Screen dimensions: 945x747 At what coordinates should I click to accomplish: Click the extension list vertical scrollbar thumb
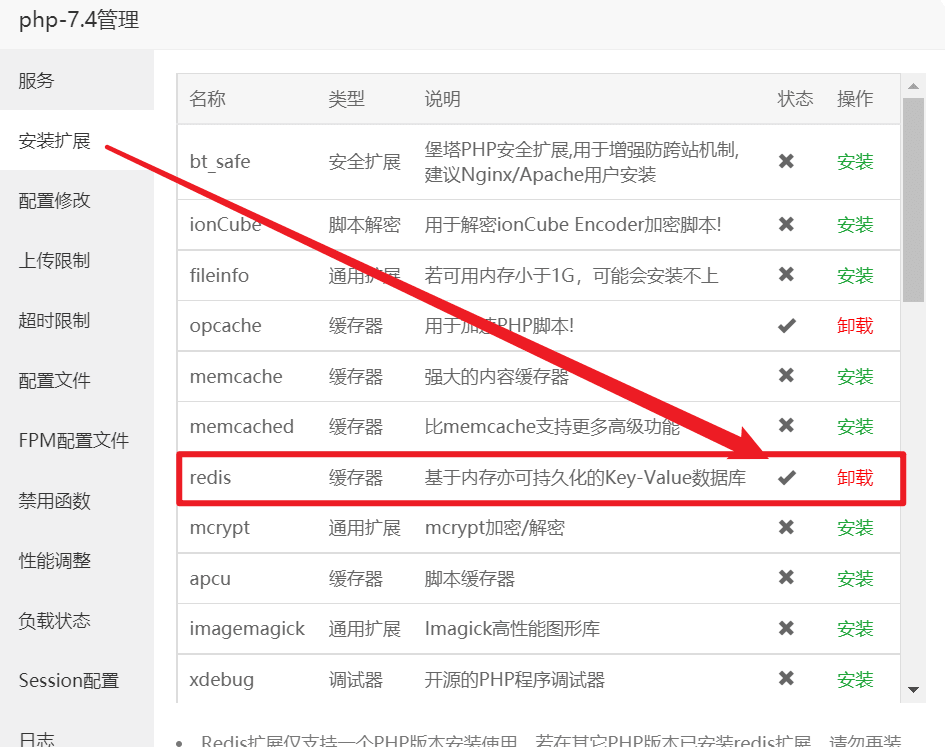[x=913, y=200]
